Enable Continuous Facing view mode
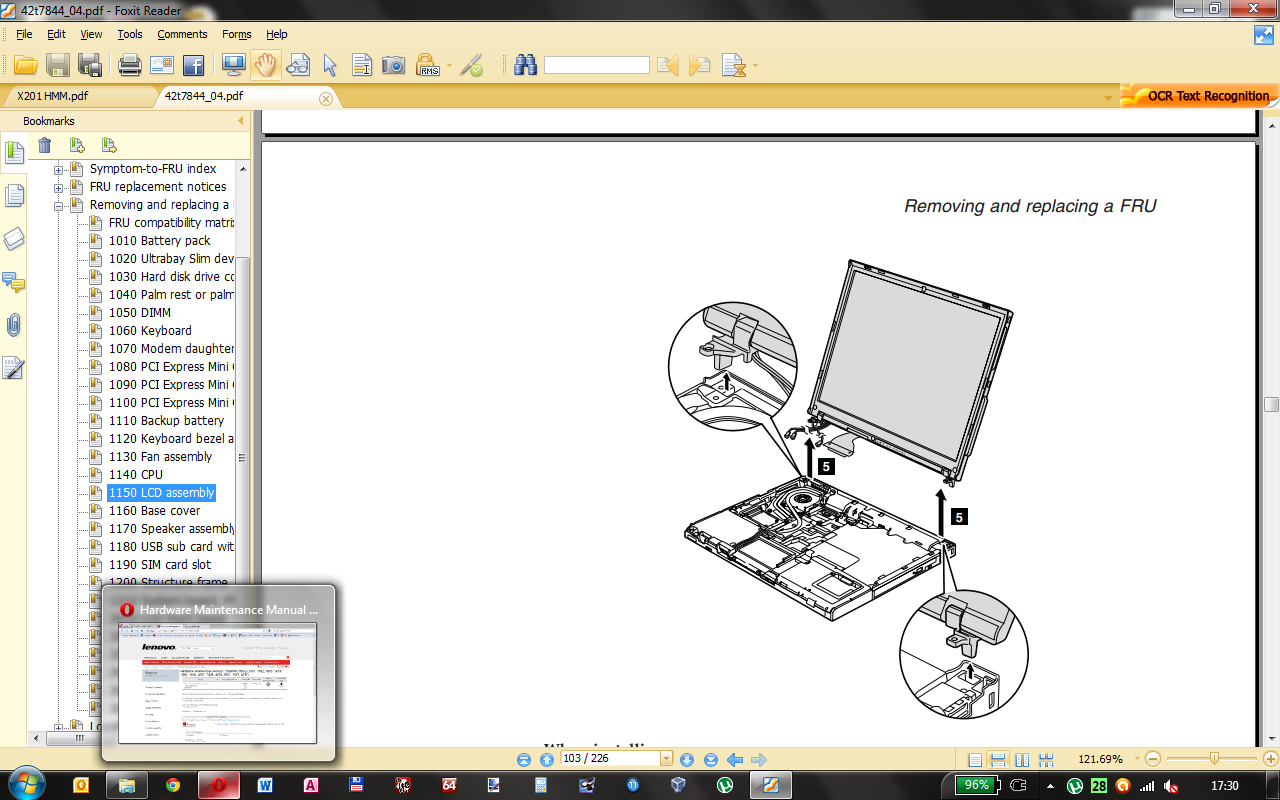This screenshot has width=1280, height=800. 1046,759
